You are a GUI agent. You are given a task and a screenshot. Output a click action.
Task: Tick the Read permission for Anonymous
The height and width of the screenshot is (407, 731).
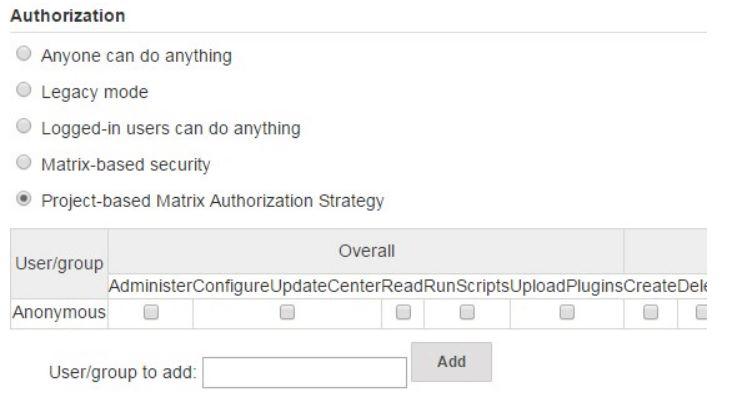click(x=403, y=313)
